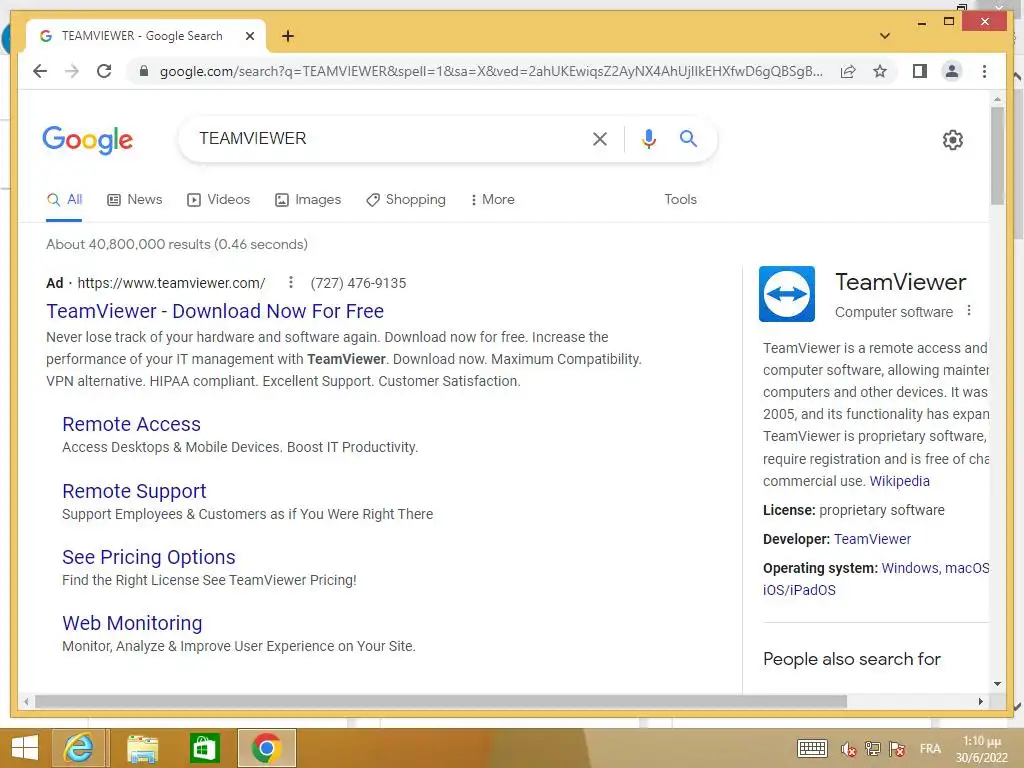Open the Web Monitoring sitelink
Viewport: 1024px width, 768px height.
pos(132,623)
